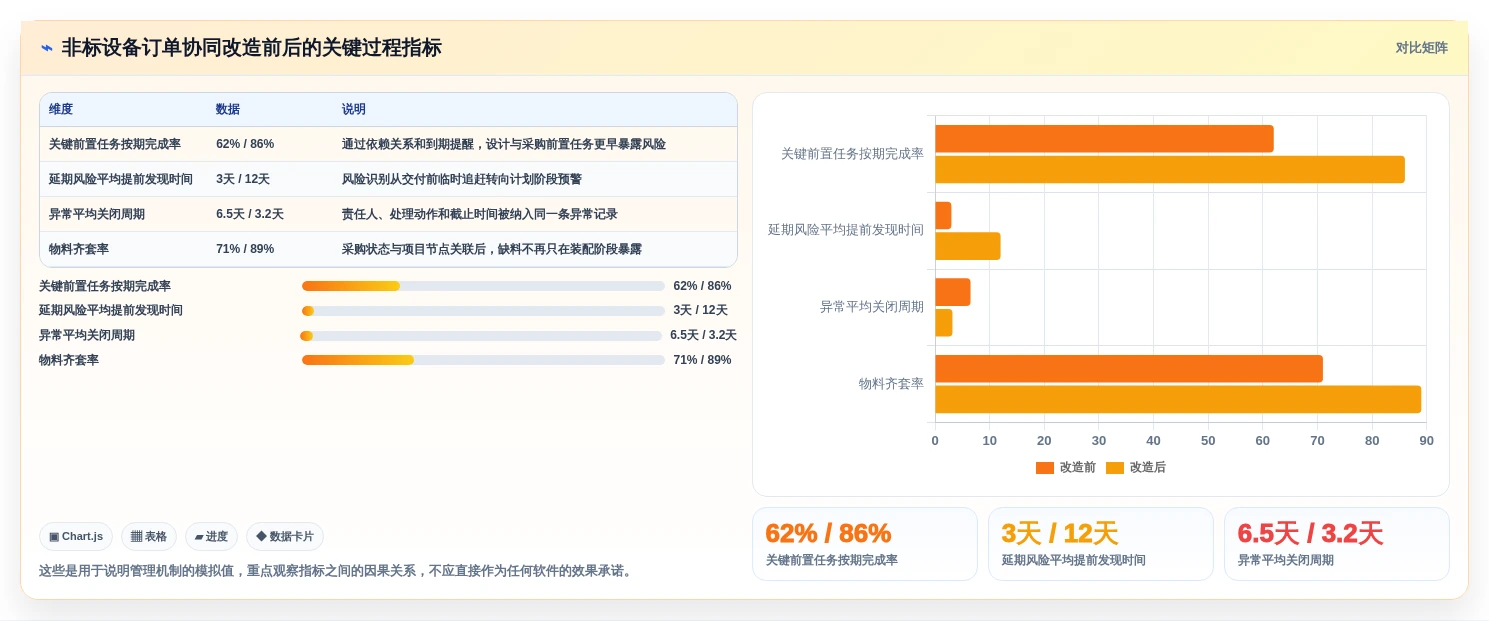Click the 数据 column header
Viewport: 1489px width, 621px height.
tap(228, 109)
